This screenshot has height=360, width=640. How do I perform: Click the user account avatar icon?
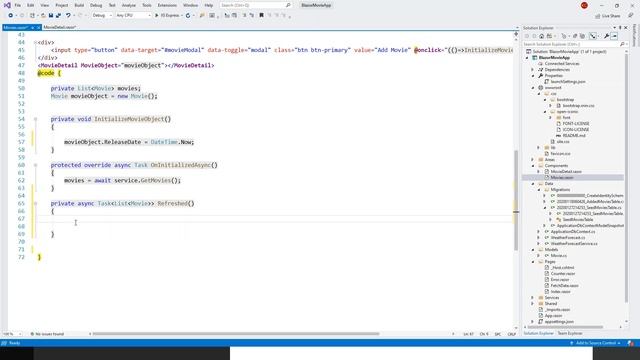[584, 5]
